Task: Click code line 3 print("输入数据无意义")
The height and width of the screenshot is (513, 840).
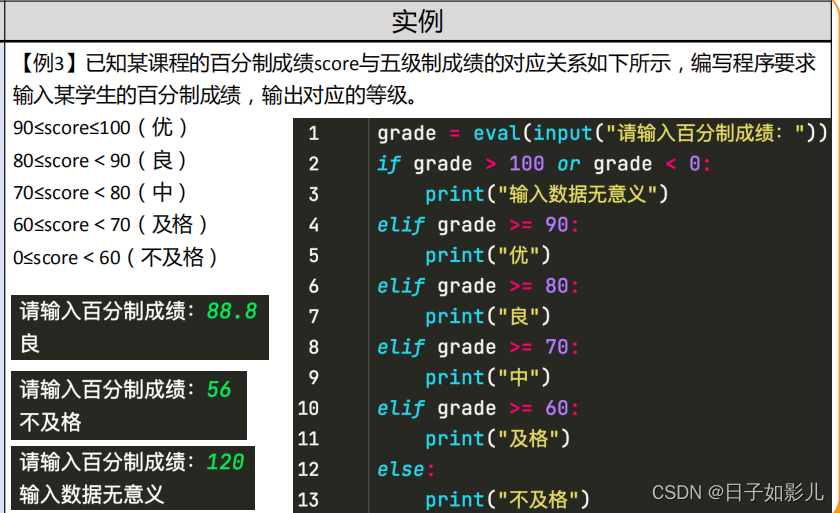Action: point(547,194)
